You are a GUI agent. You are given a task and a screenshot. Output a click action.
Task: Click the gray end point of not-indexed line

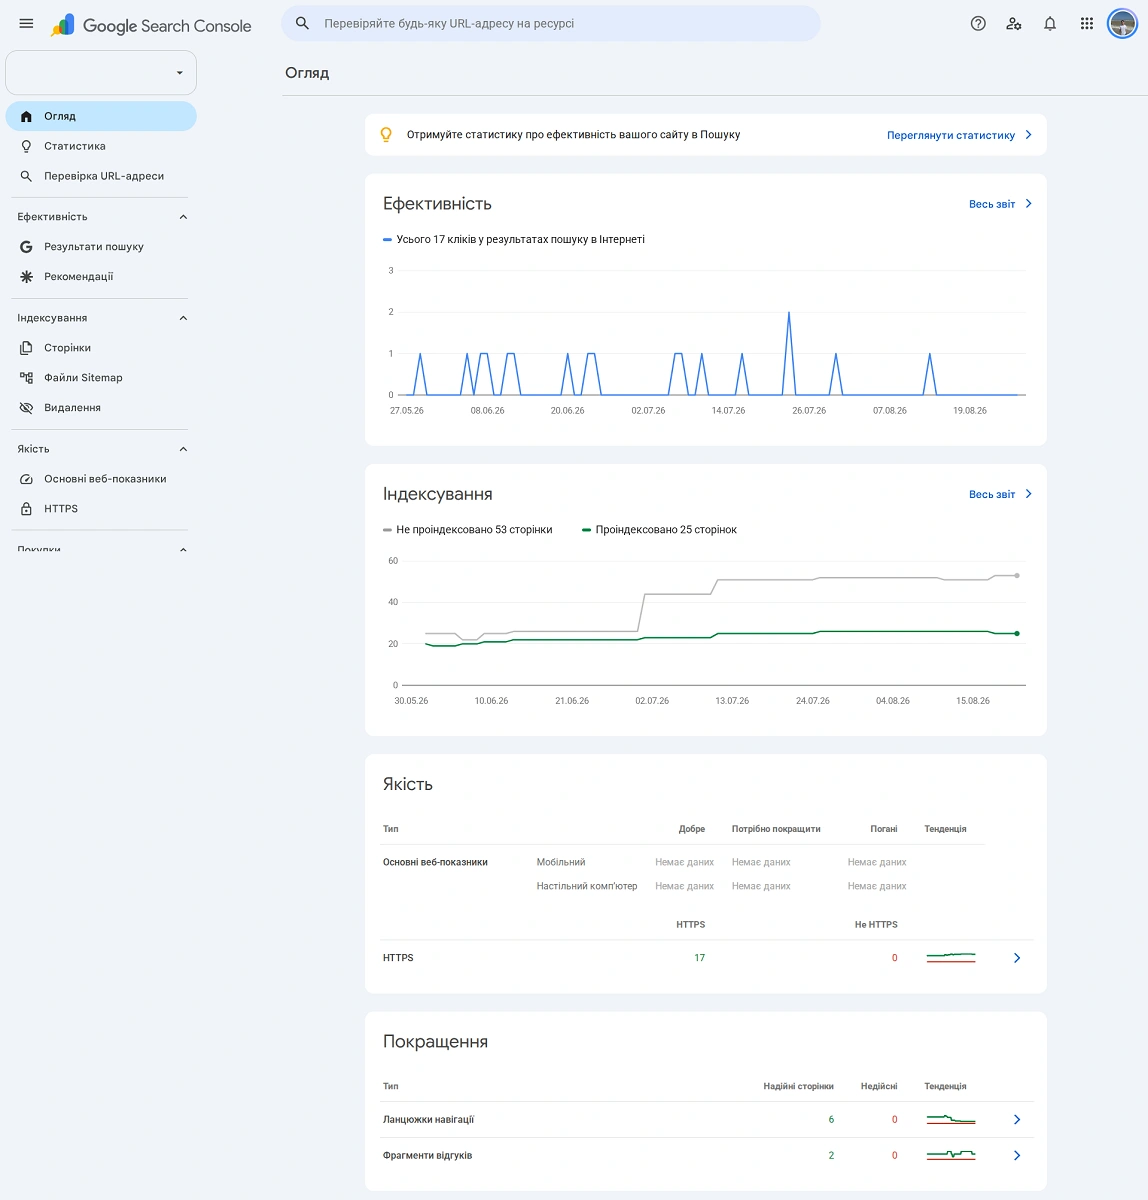(1017, 576)
